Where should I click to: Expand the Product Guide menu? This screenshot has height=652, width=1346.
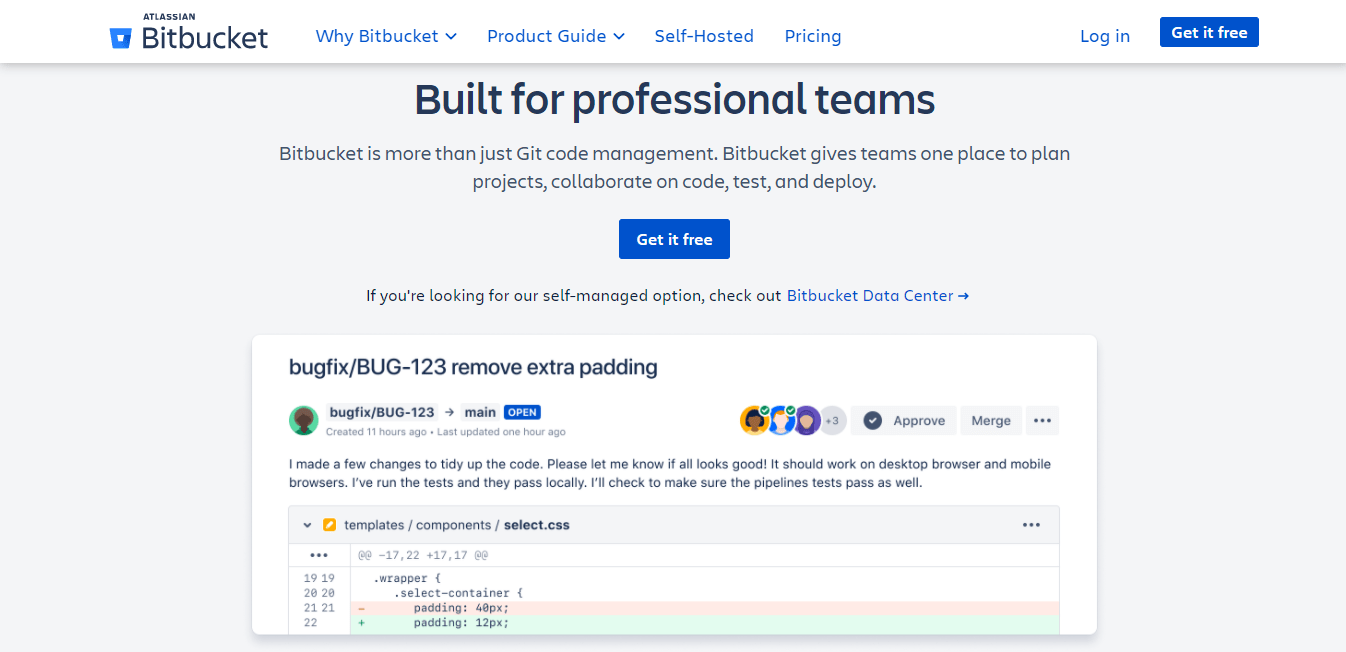[x=555, y=36]
